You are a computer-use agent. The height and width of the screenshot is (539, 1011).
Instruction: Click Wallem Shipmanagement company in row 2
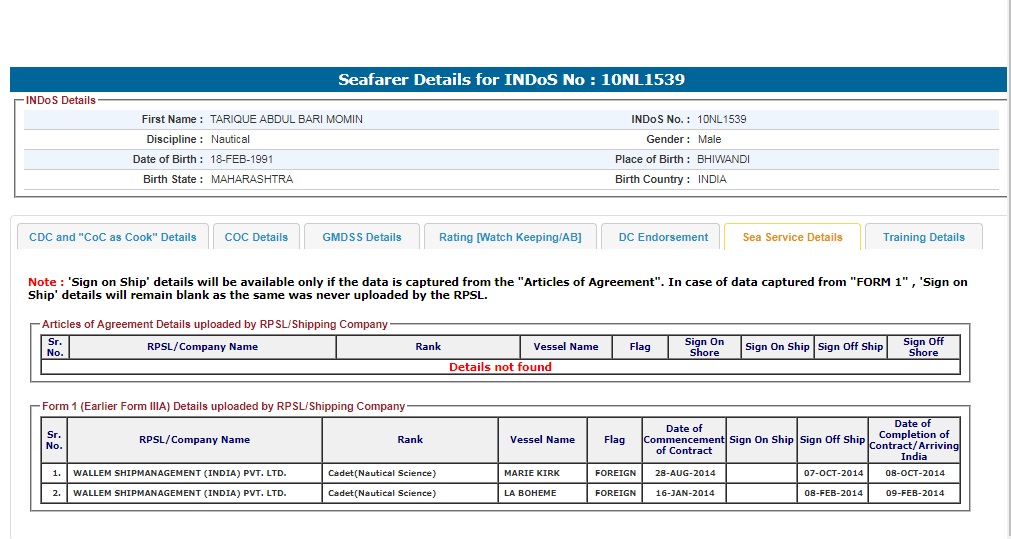coord(180,493)
